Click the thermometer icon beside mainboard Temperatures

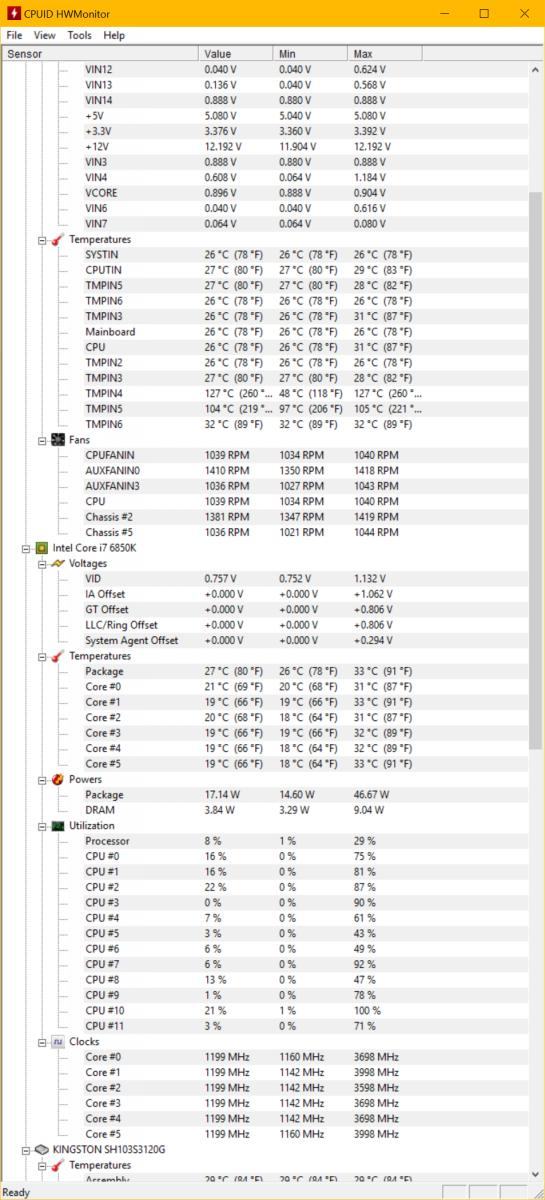coord(58,240)
